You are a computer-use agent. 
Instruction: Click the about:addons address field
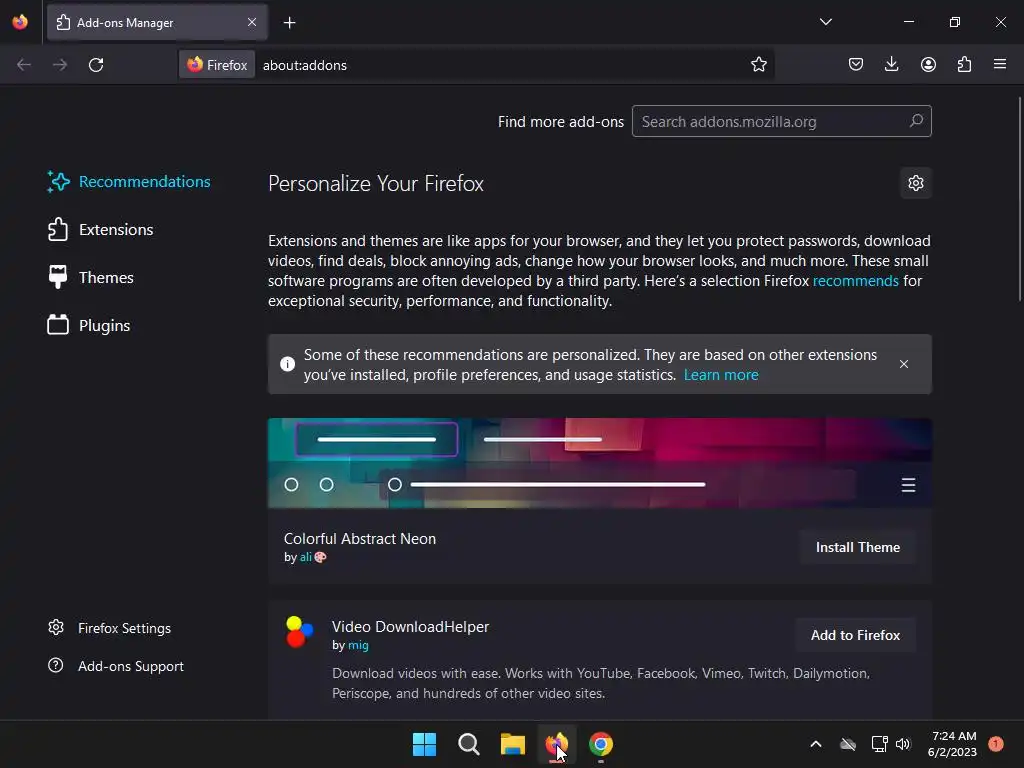pos(500,65)
